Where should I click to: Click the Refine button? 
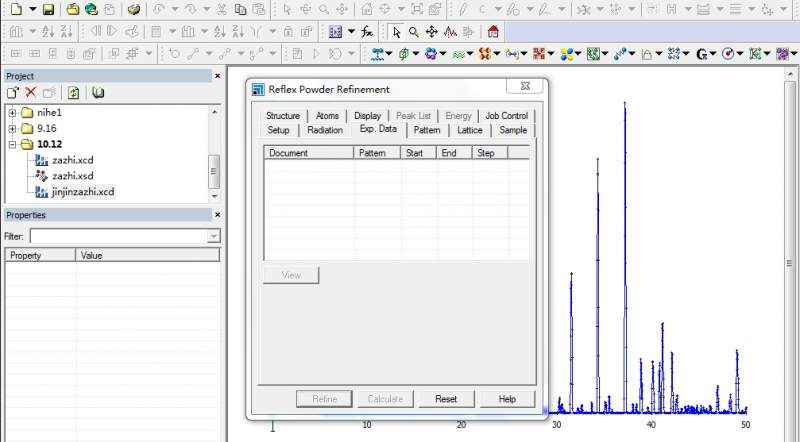(x=324, y=399)
